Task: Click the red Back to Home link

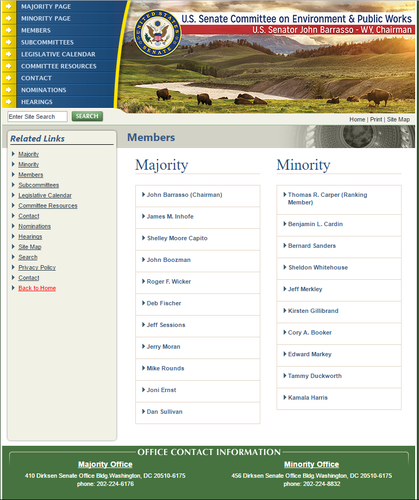Action: 37,288
